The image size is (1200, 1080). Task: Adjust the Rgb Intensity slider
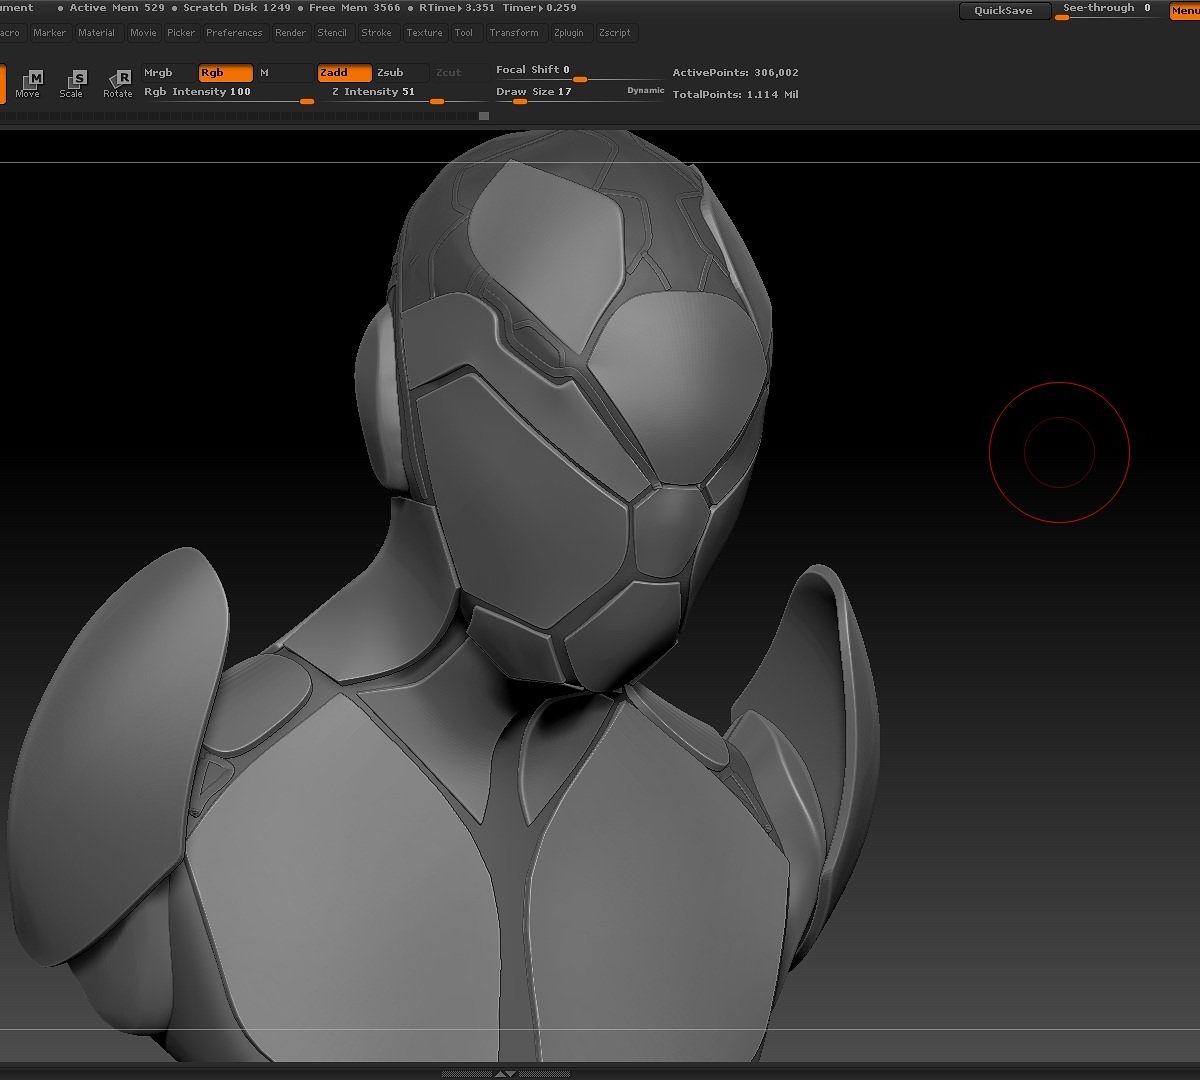[x=228, y=94]
